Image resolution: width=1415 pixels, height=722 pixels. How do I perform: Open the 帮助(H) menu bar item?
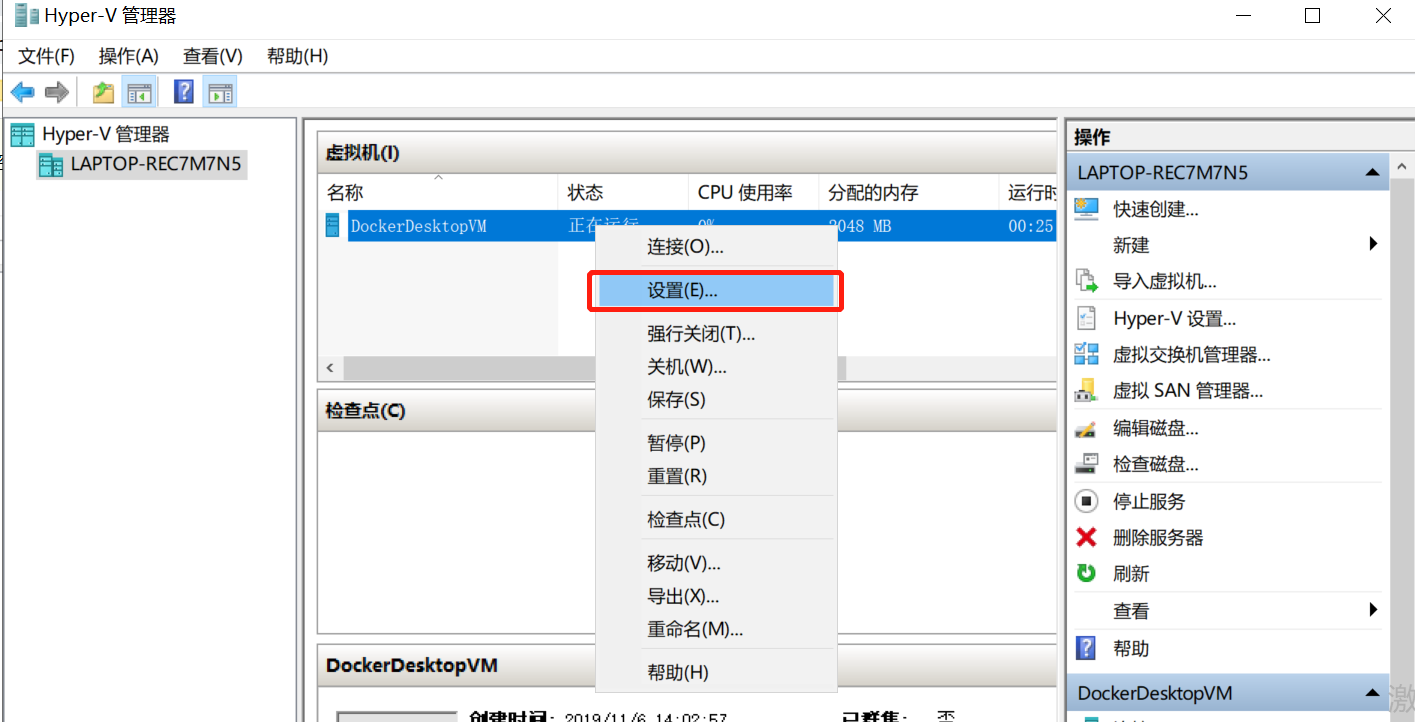[x=298, y=56]
